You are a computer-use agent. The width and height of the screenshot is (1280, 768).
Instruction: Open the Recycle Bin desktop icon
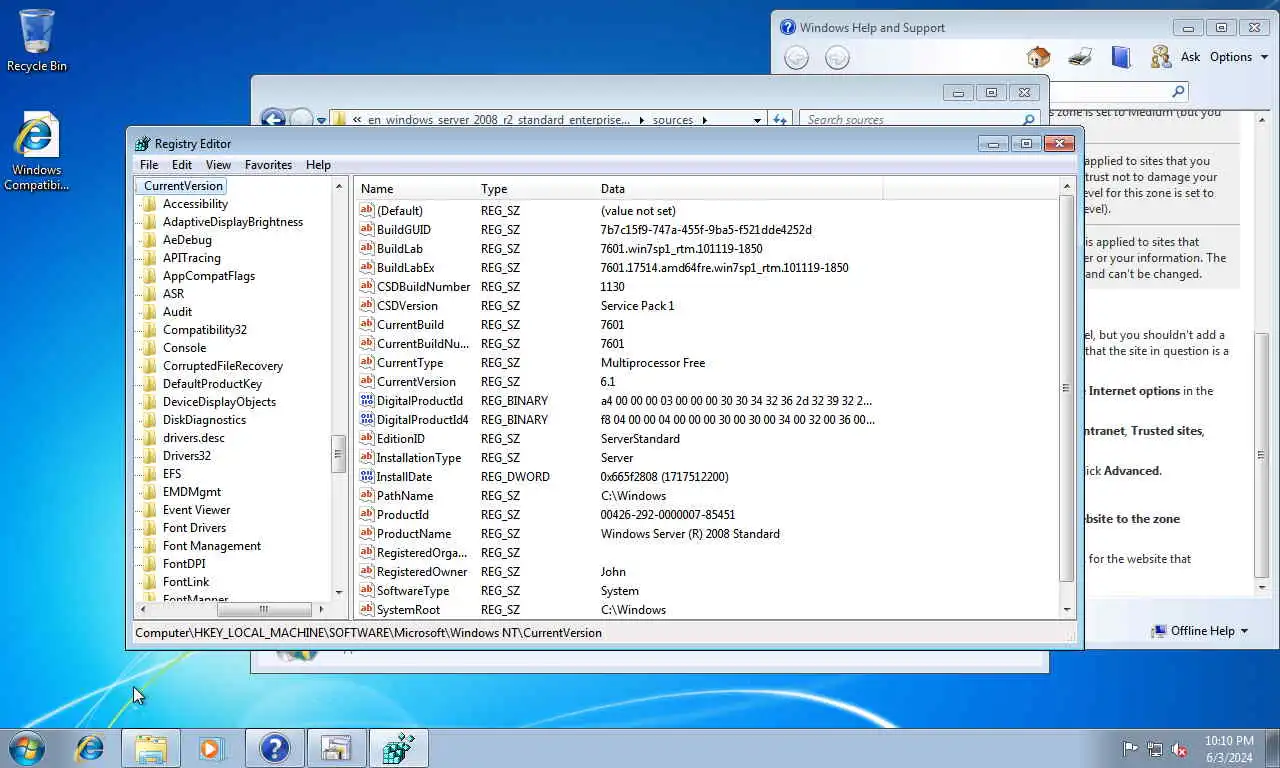[37, 41]
